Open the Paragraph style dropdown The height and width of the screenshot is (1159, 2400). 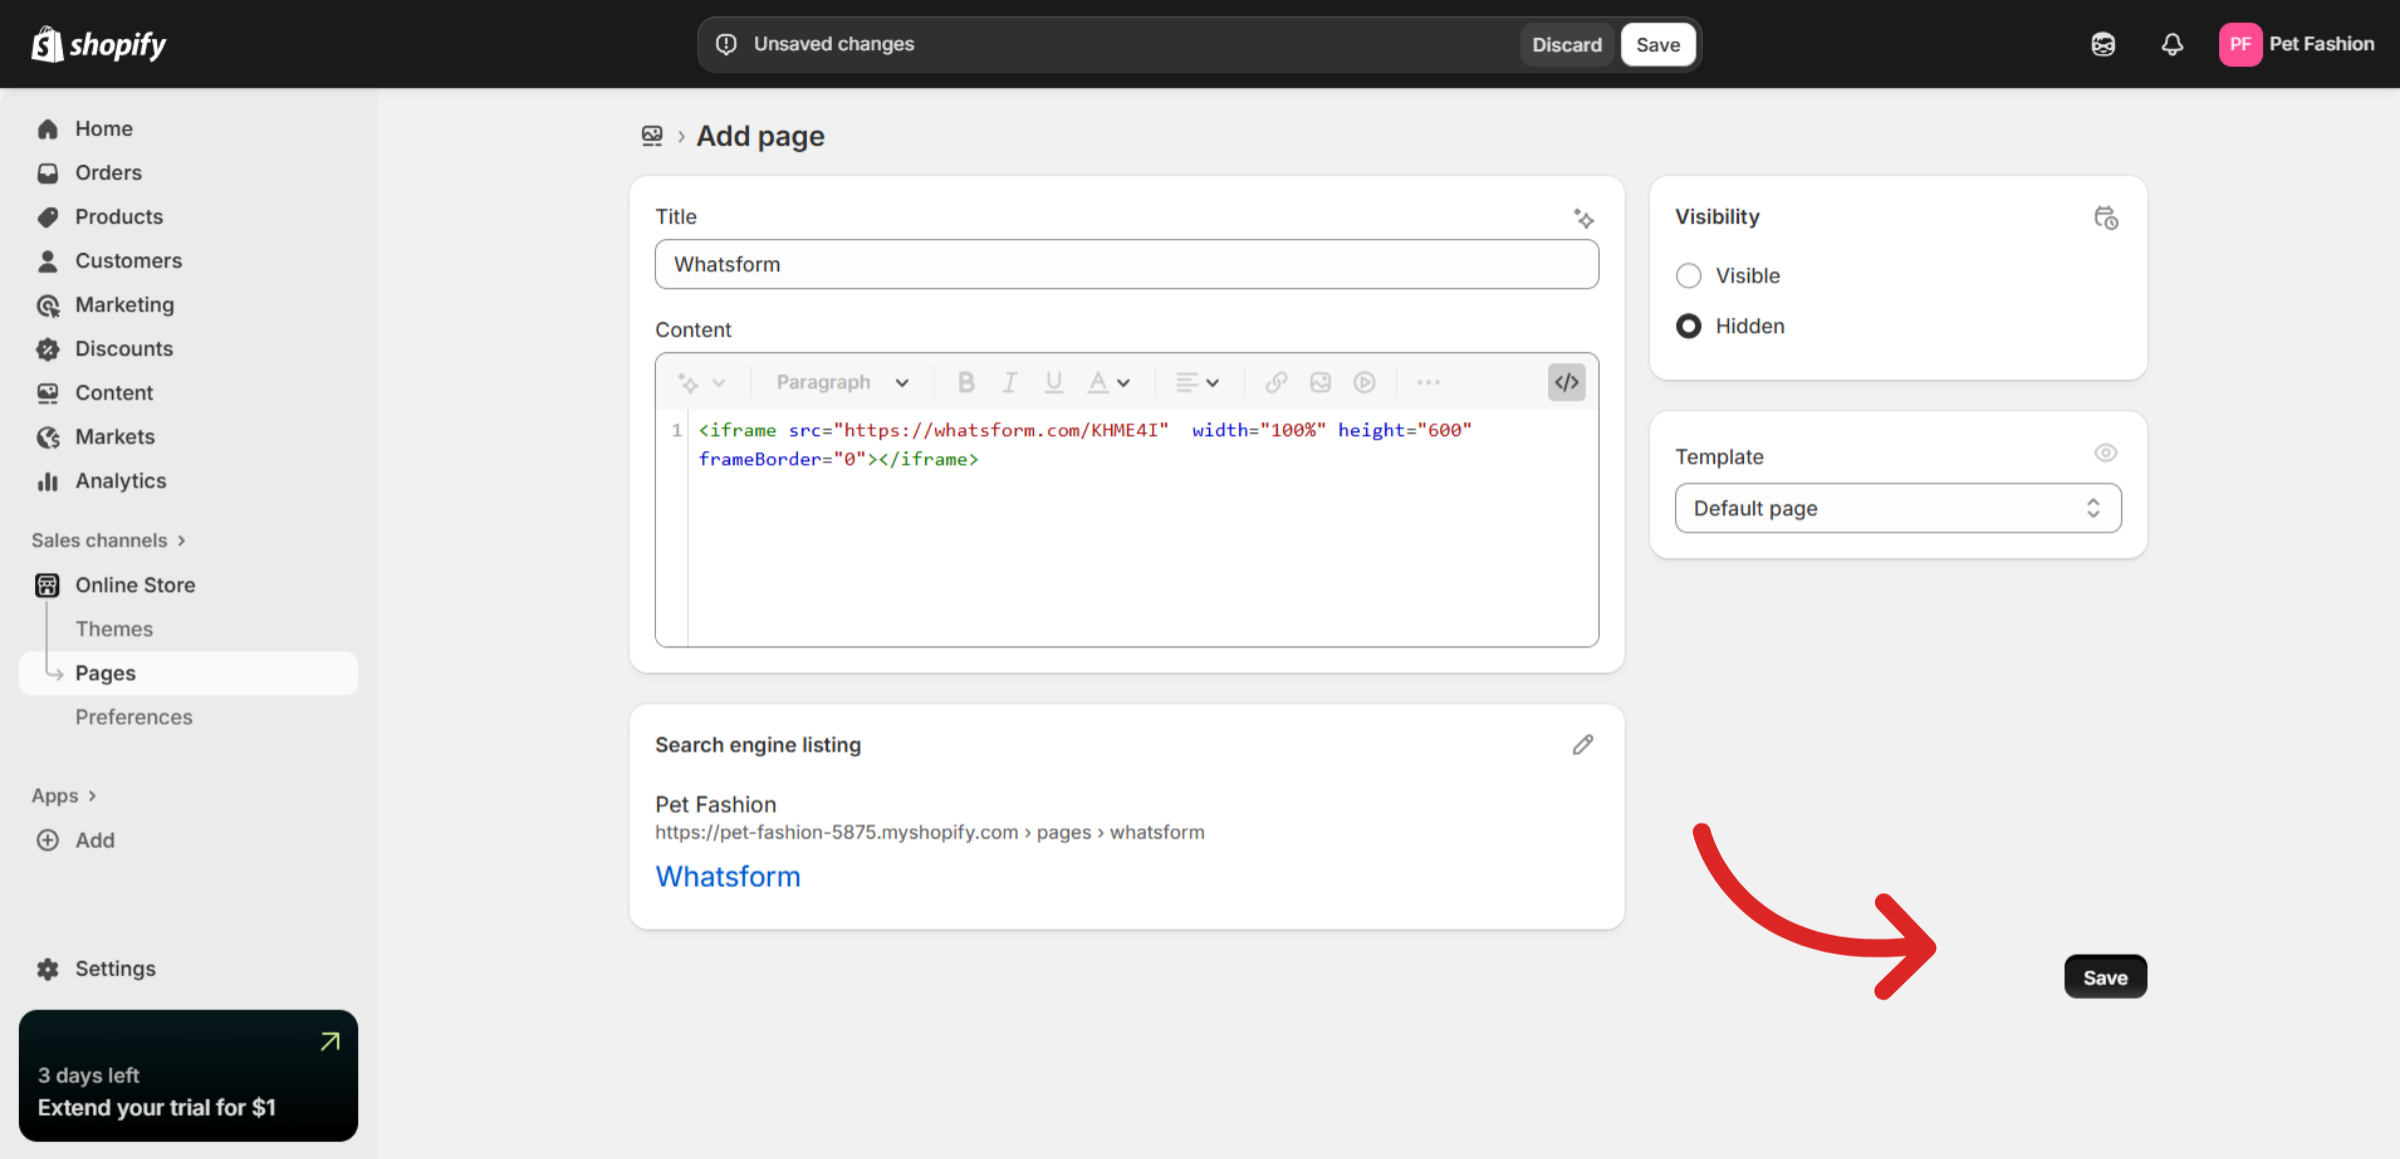click(842, 382)
